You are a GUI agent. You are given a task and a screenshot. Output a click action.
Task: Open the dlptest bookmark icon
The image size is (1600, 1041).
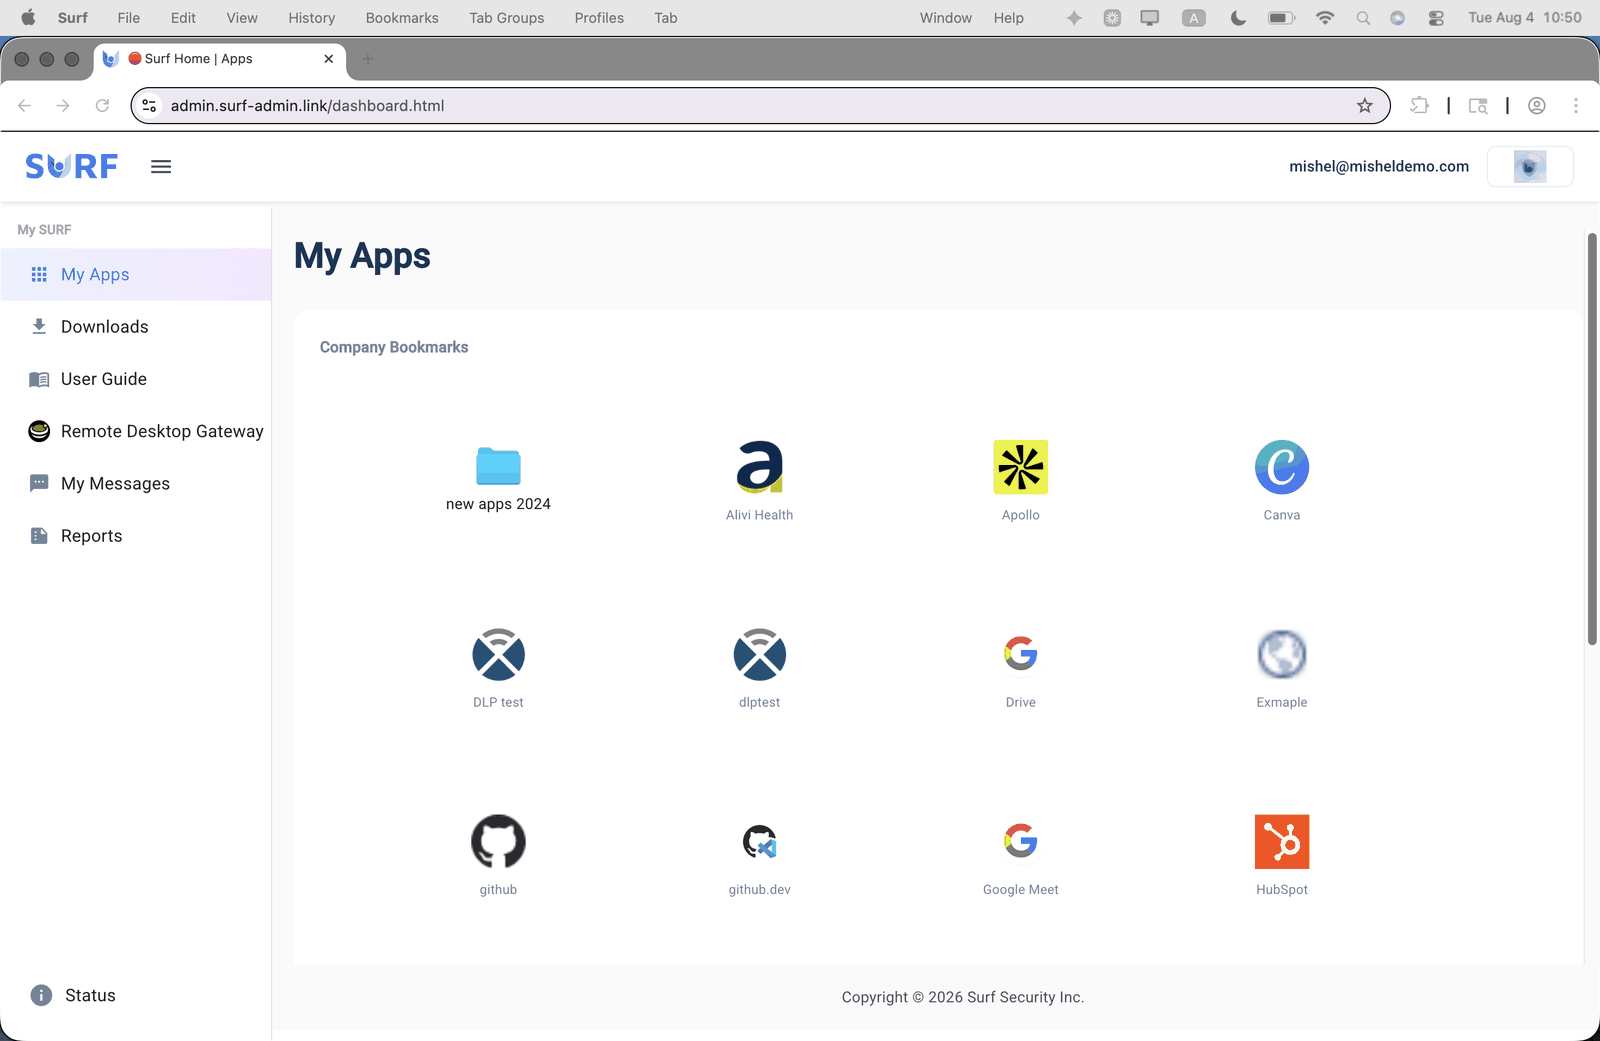[760, 655]
